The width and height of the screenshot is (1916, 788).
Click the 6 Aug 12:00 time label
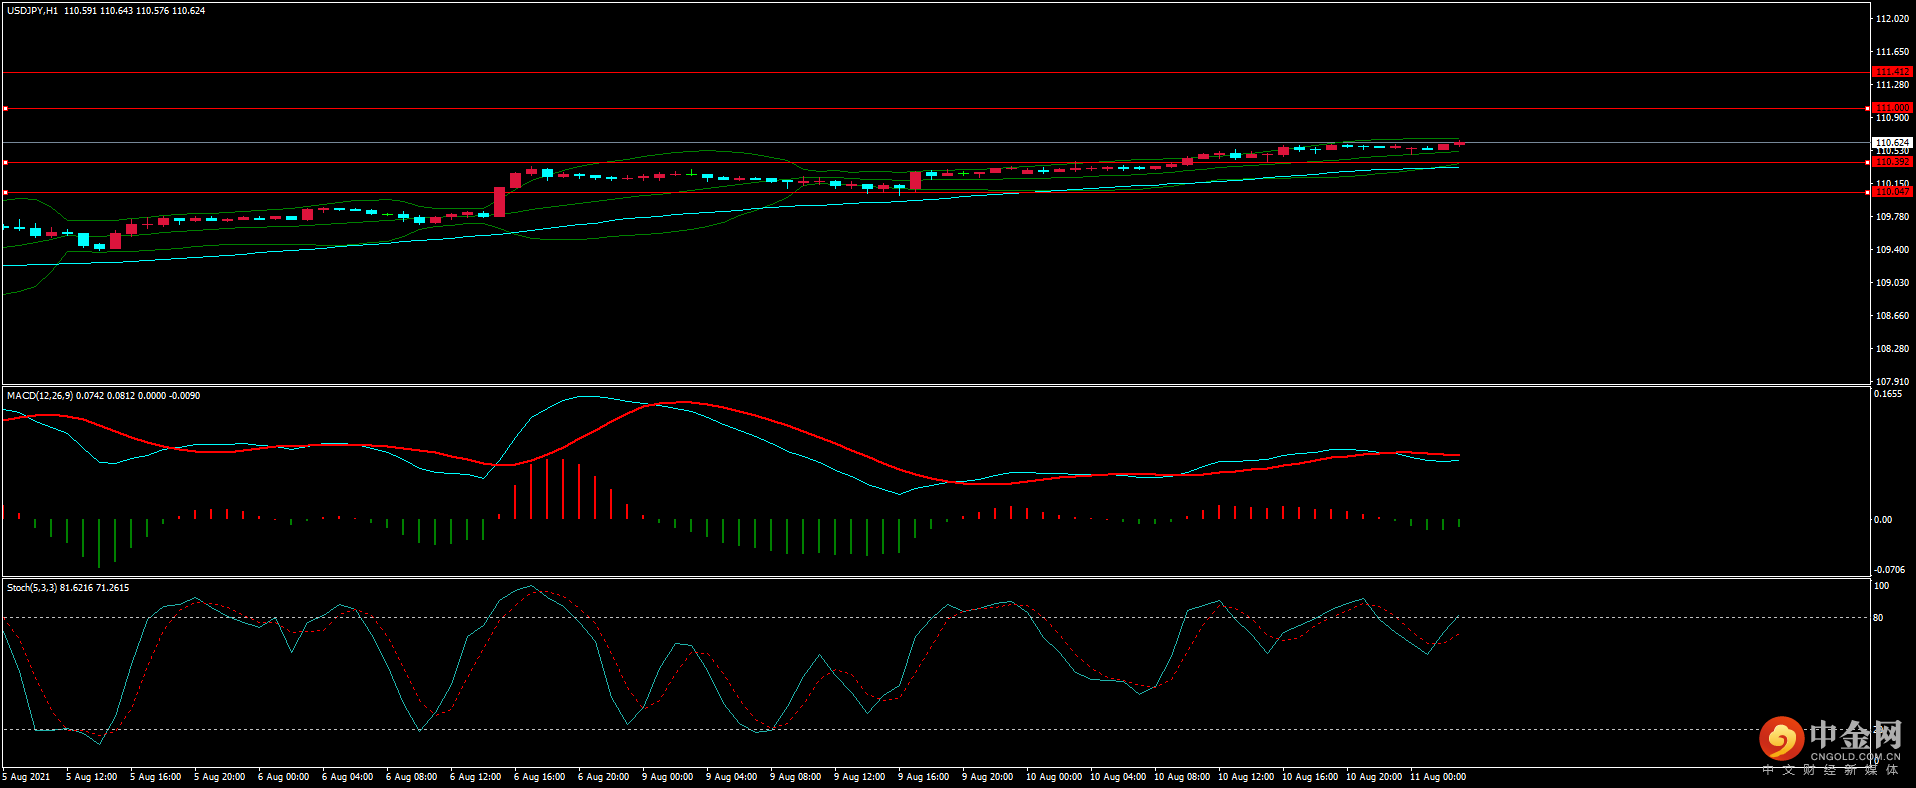point(475,777)
